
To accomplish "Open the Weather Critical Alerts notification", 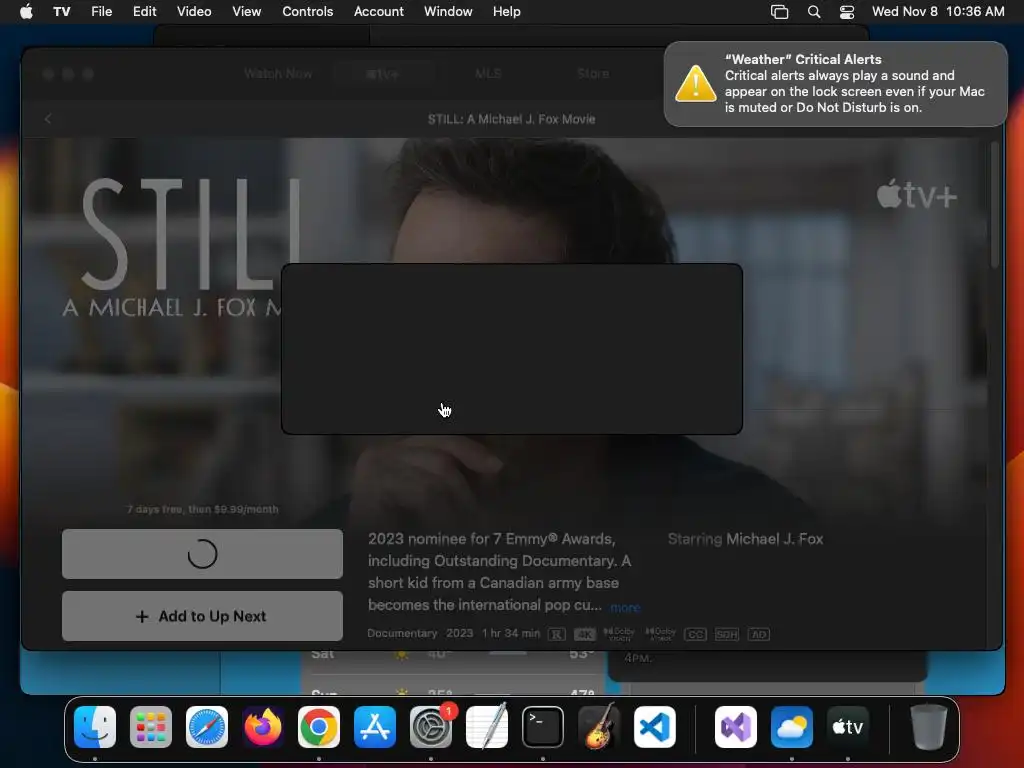I will [835, 84].
